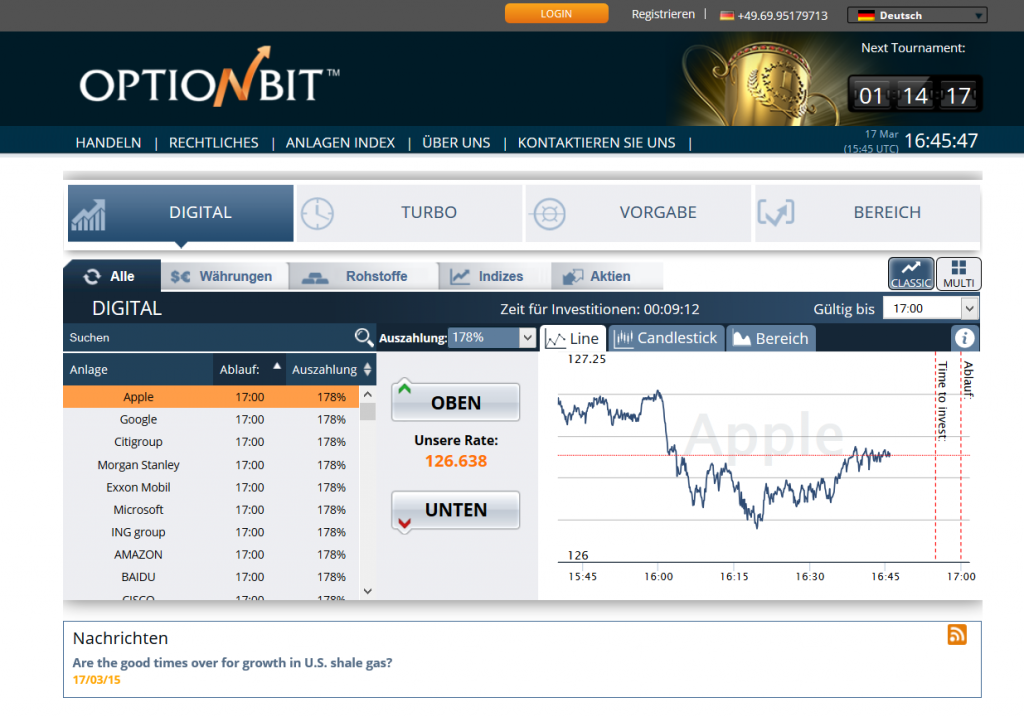Click the Unsere Rate value 126.638

(x=456, y=461)
